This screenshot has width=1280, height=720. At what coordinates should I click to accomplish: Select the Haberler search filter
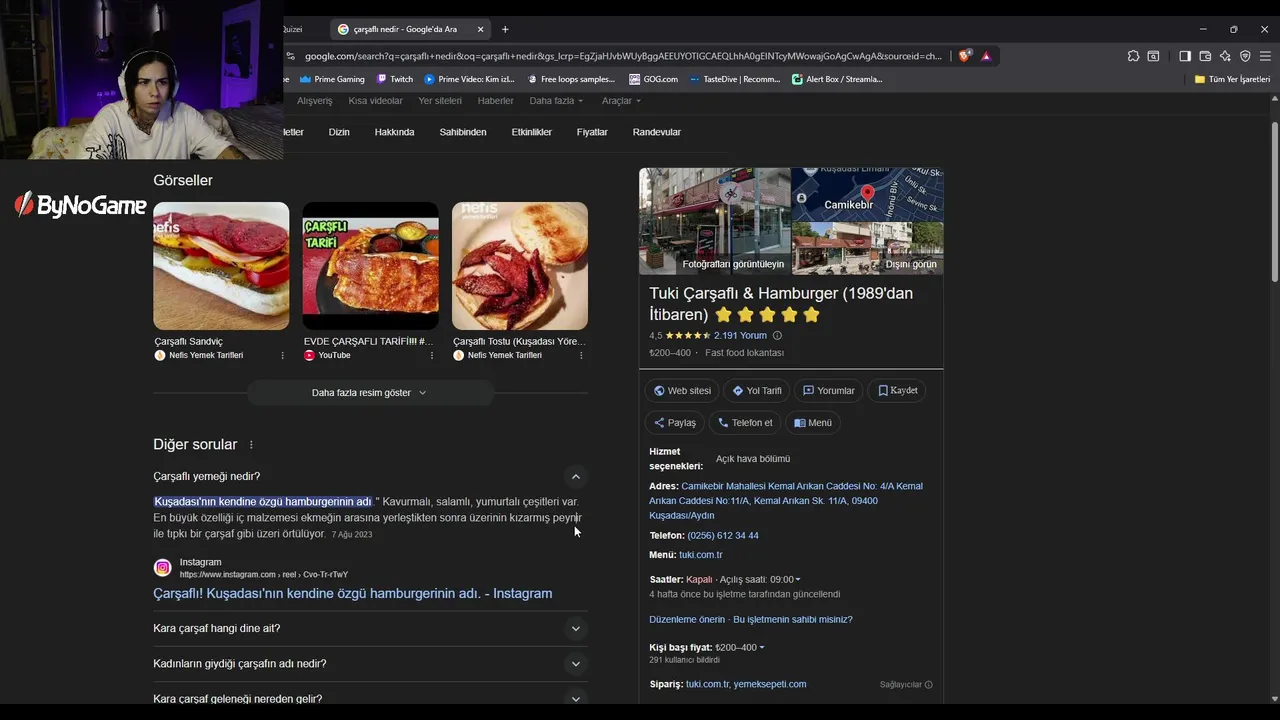pos(495,101)
